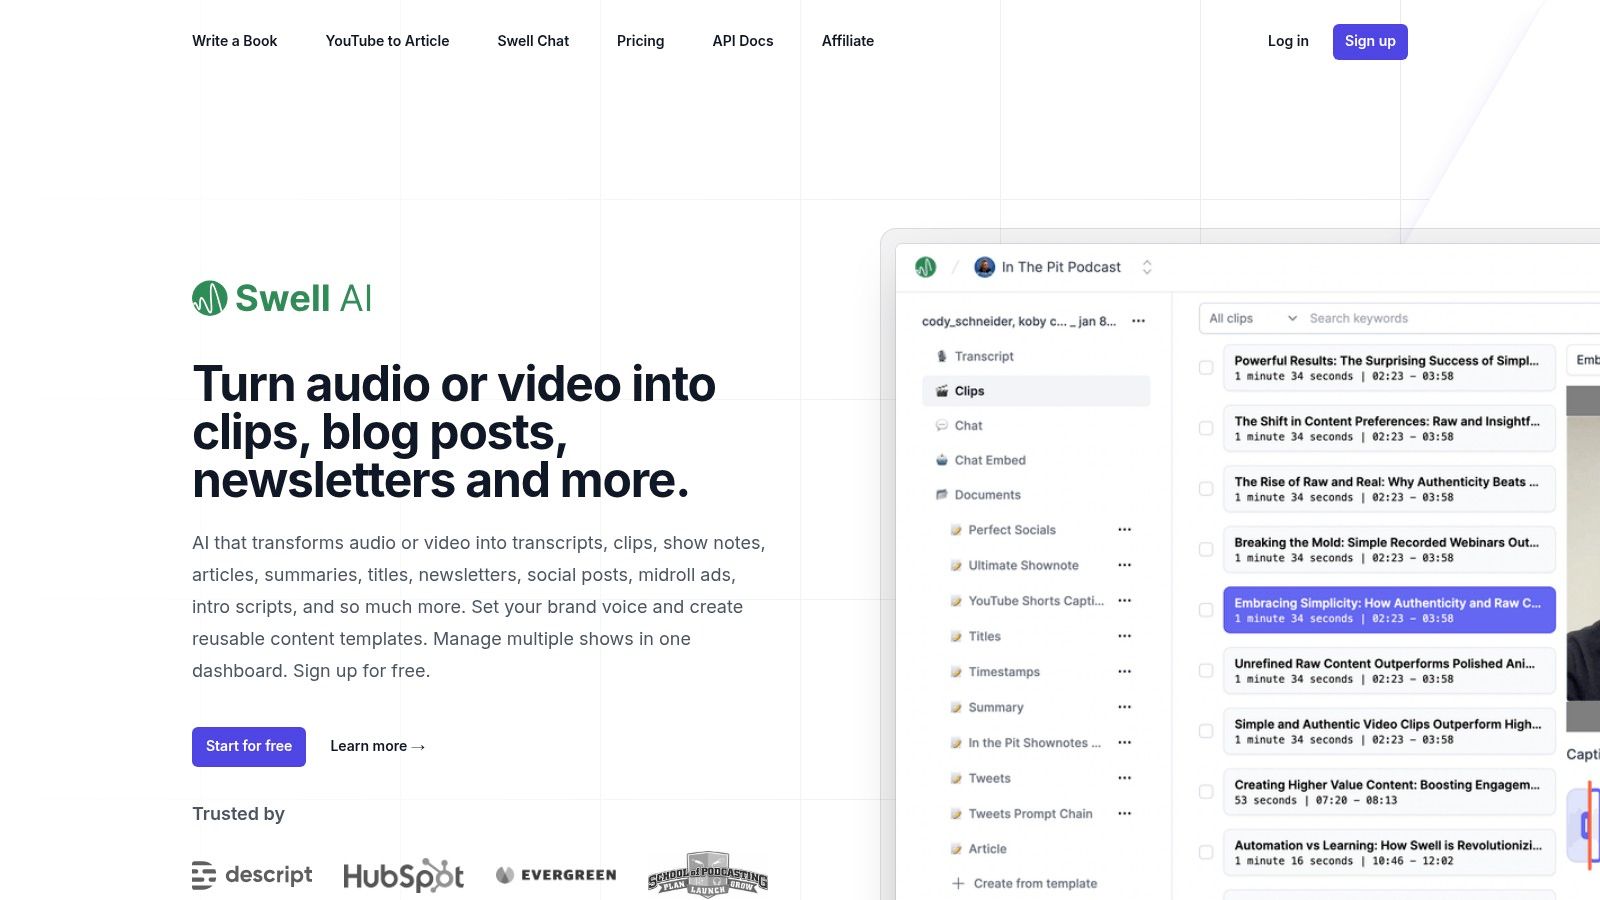Click the Chat speech bubble icon
Screen dimensions: 1600x900
point(942,426)
